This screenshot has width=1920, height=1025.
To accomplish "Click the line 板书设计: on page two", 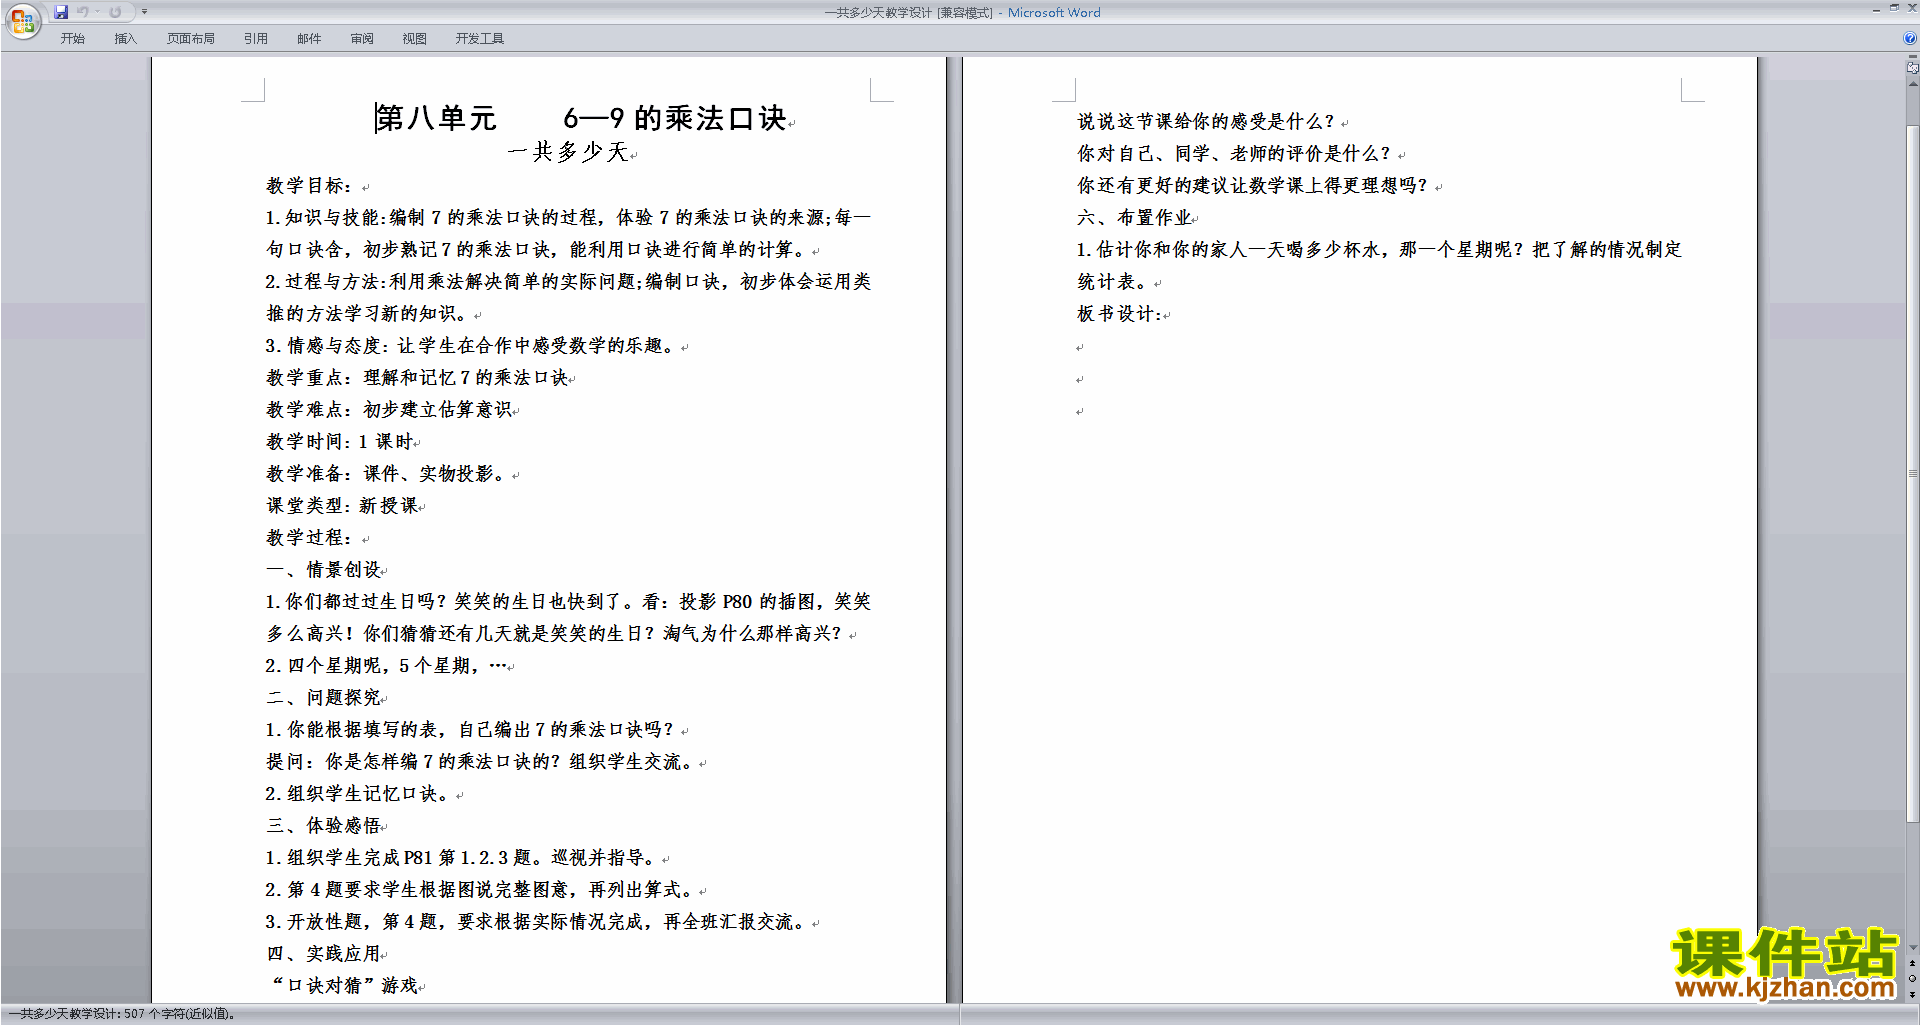I will tap(1119, 314).
